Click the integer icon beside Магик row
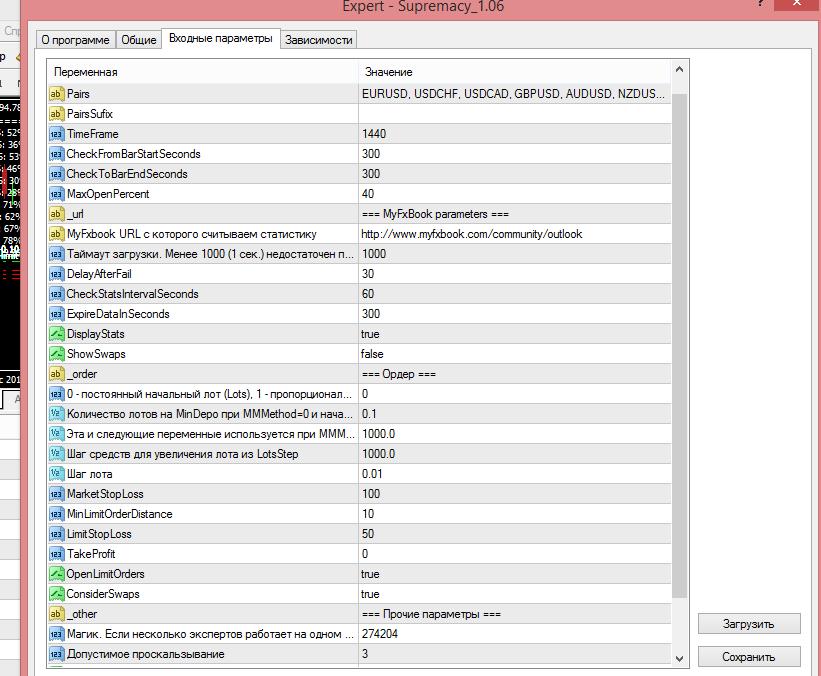This screenshot has width=821, height=676. point(56,634)
